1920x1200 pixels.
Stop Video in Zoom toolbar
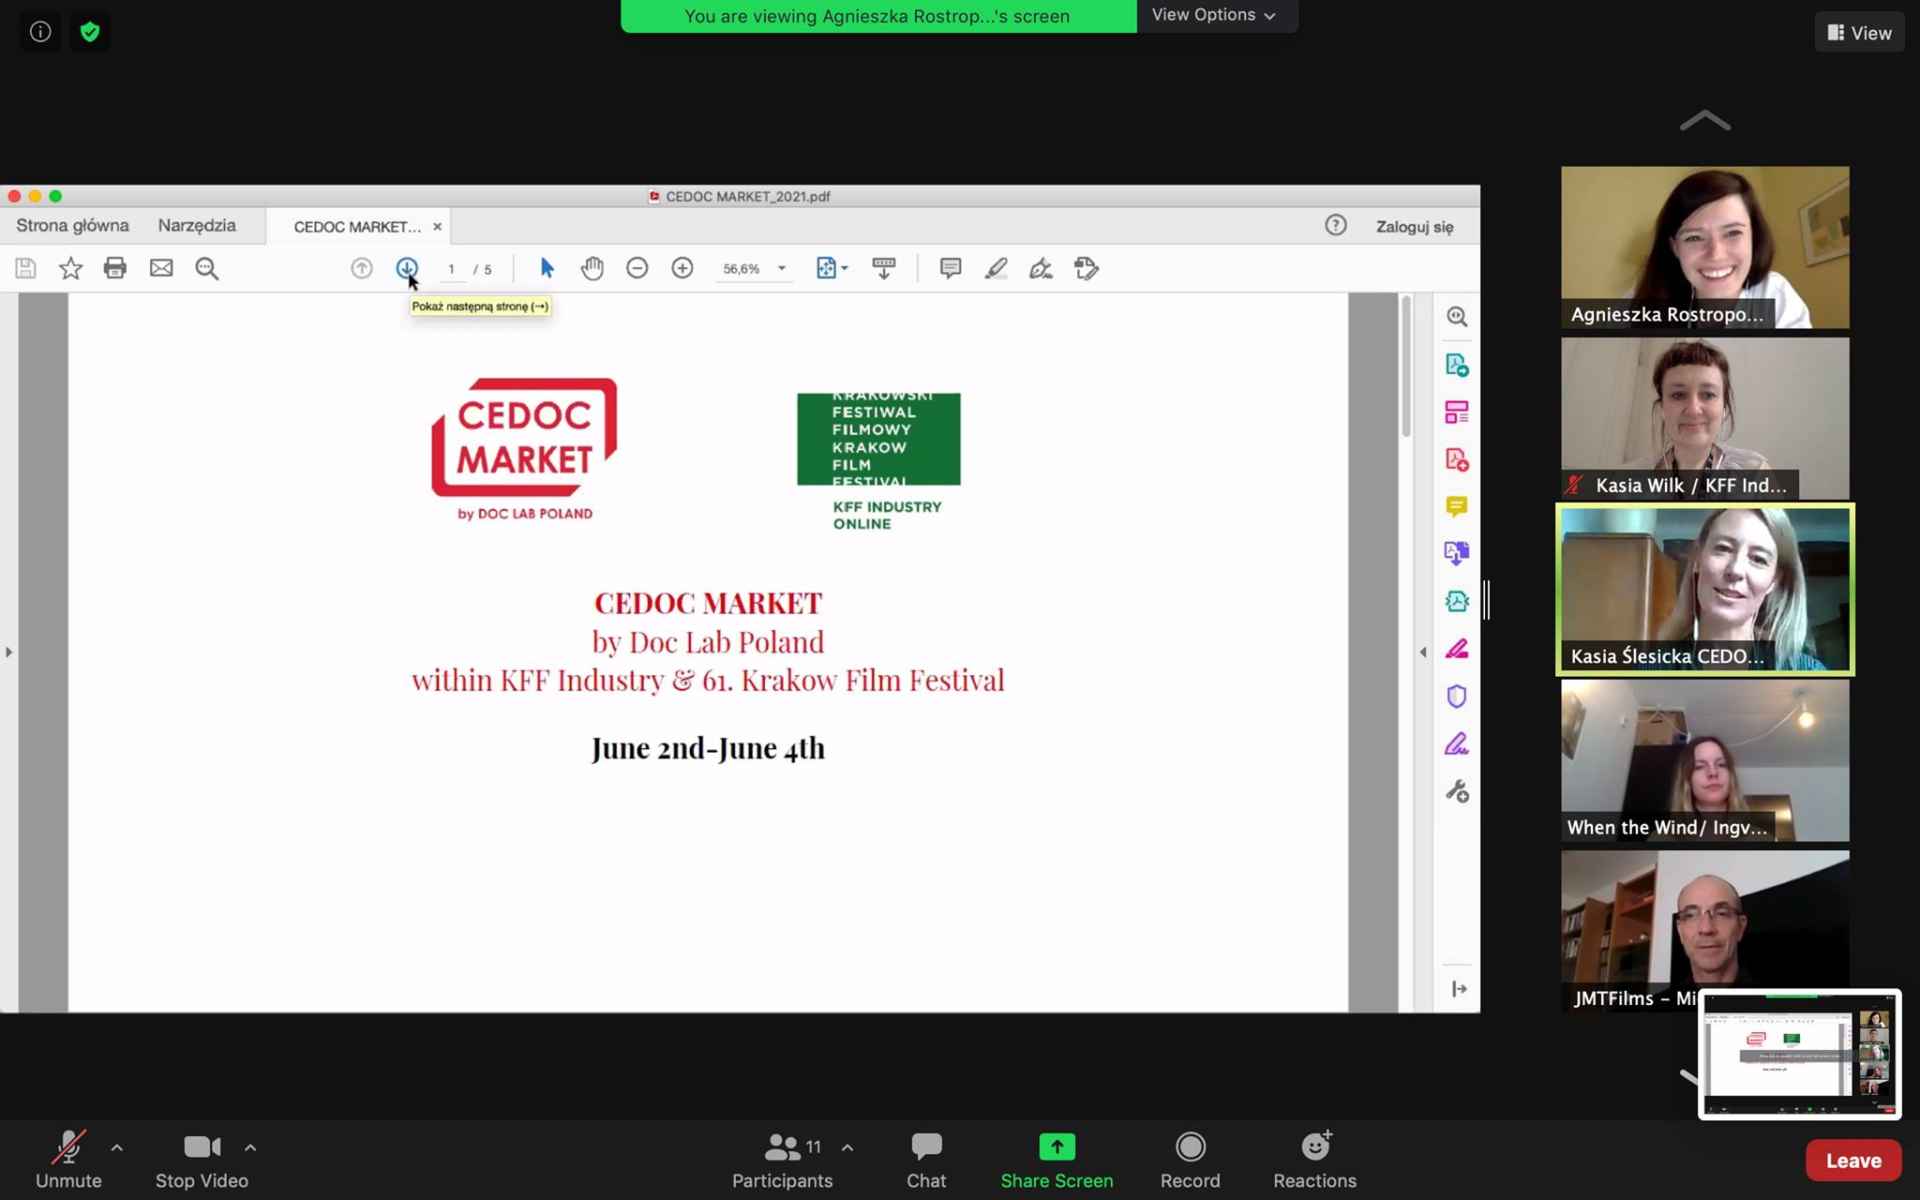[202, 1160]
